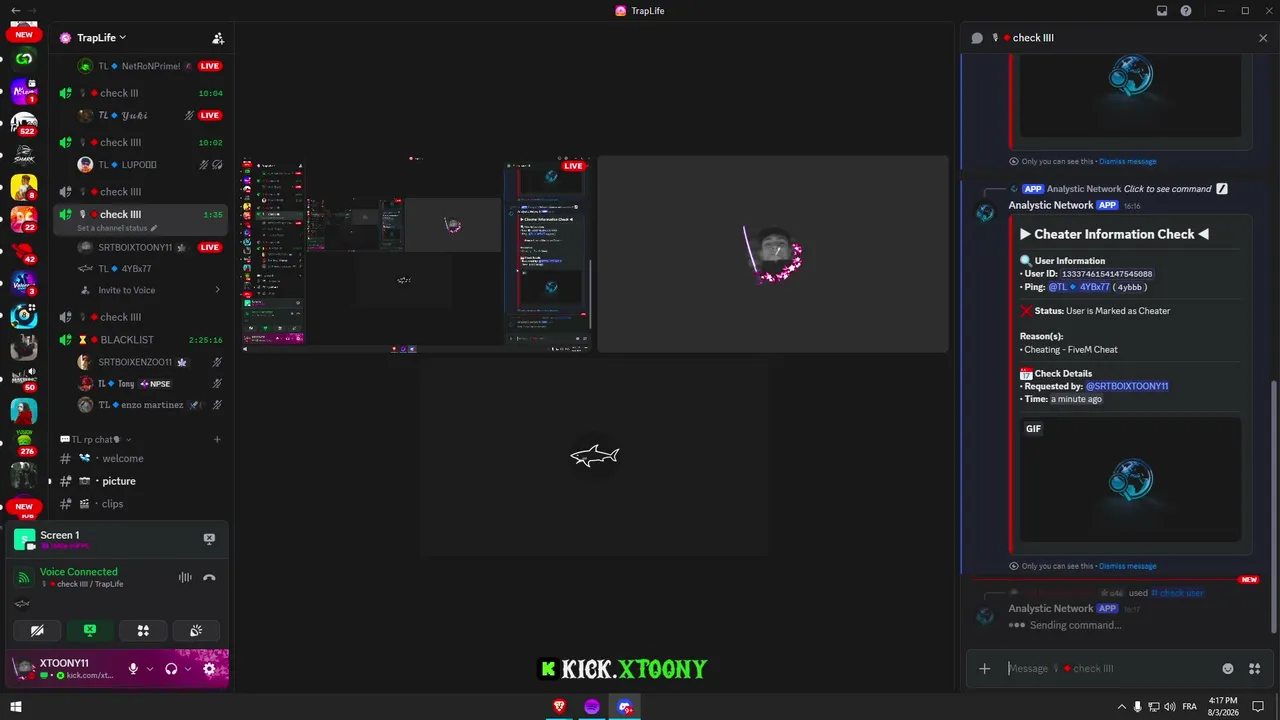Toggle screen share in the voice panel
The height and width of the screenshot is (720, 1280).
(x=90, y=630)
